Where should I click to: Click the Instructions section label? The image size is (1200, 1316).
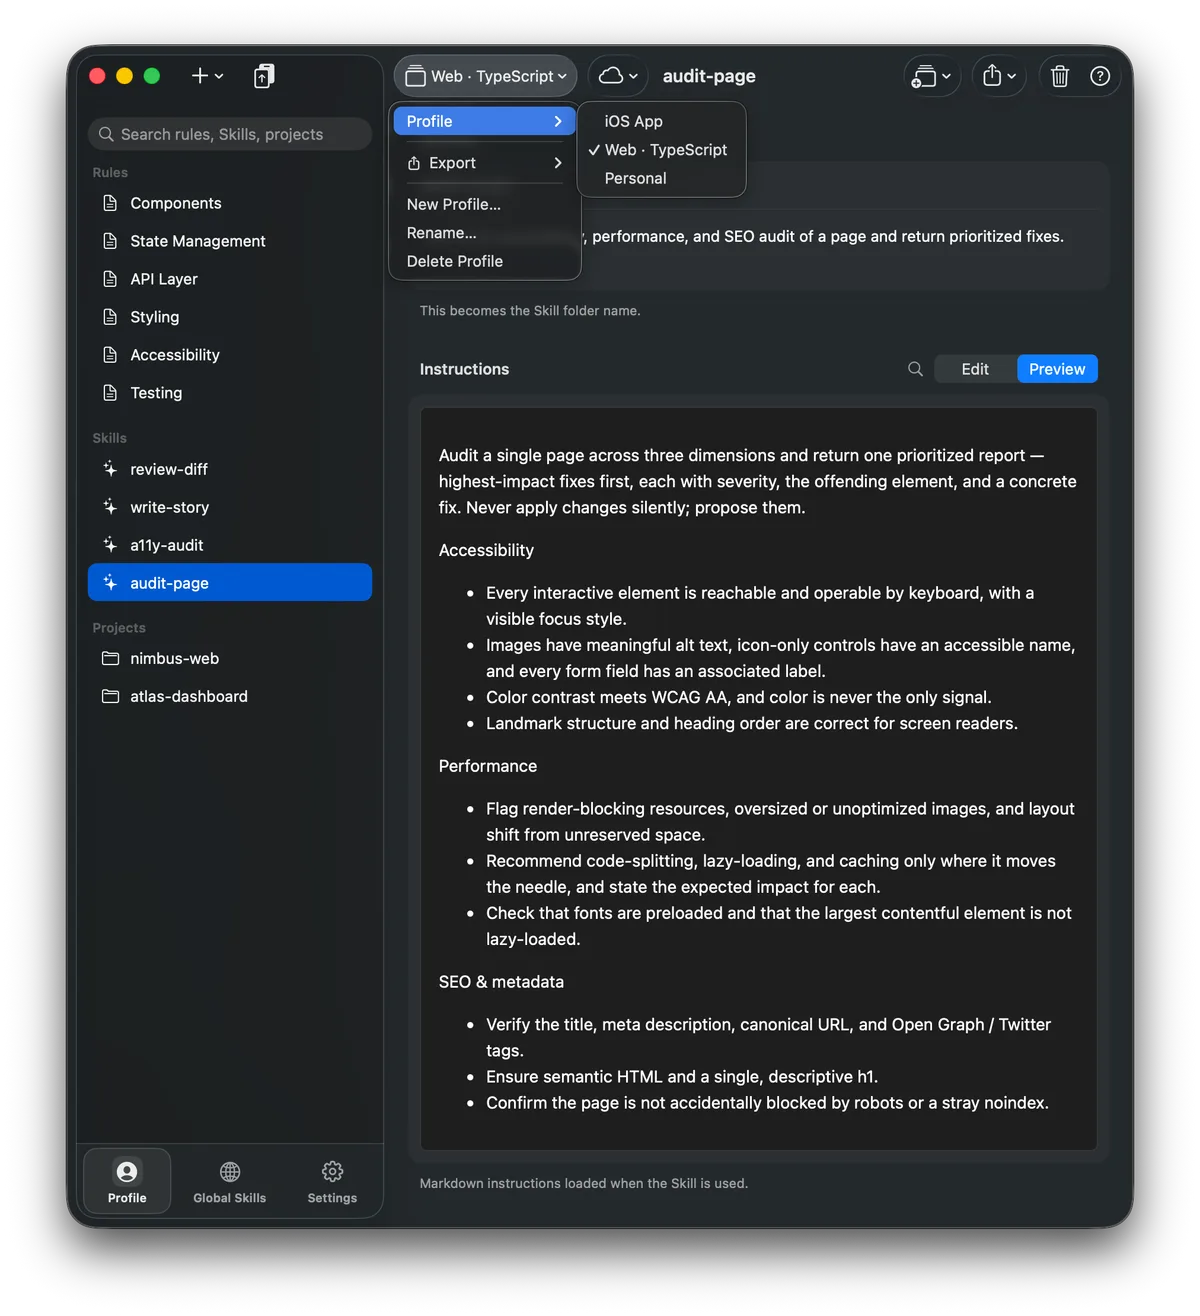click(x=464, y=369)
